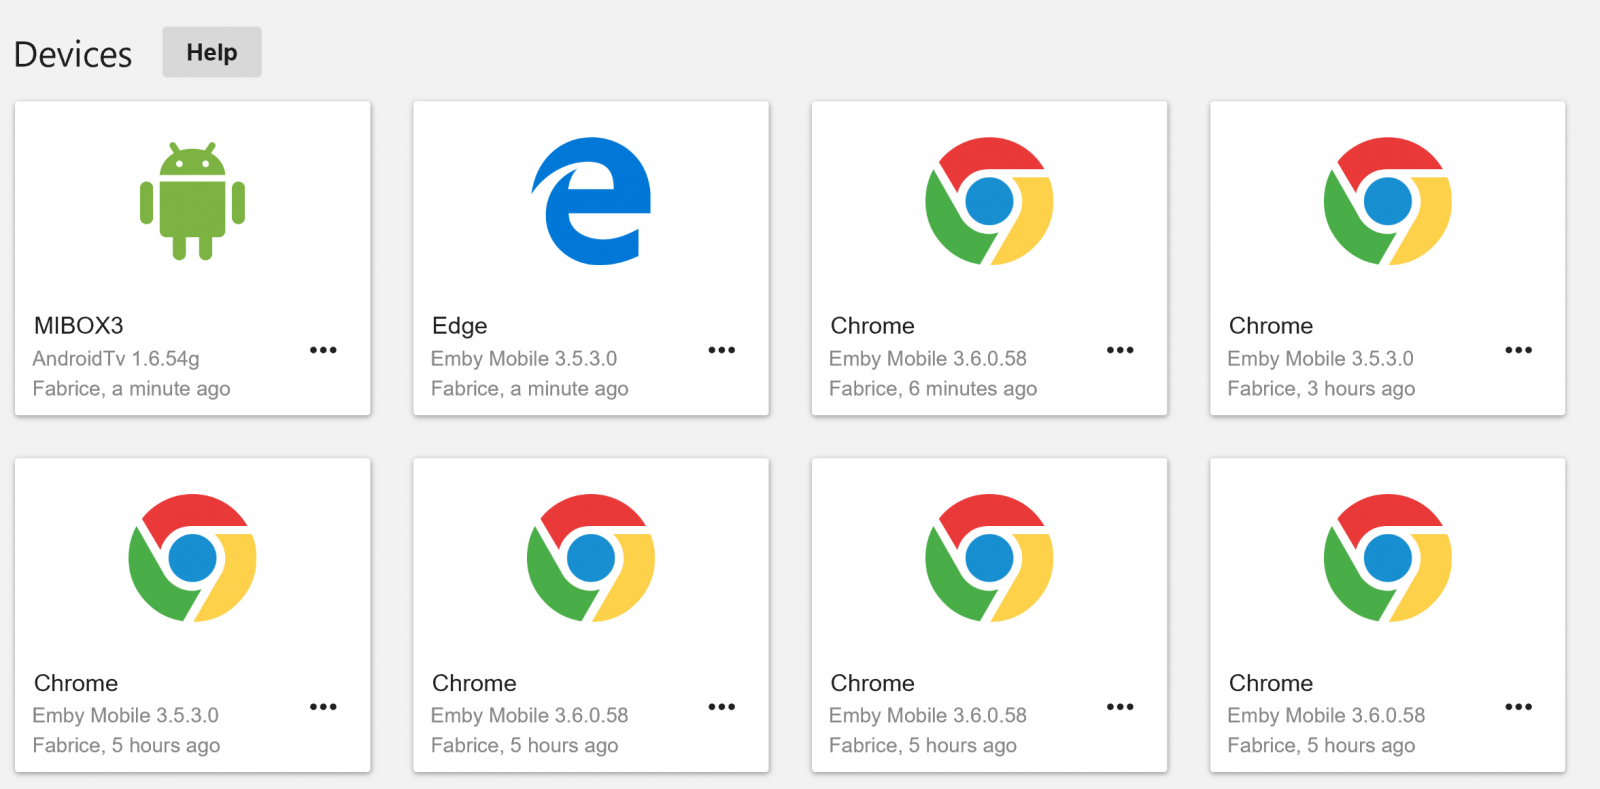
Task: Click the AndroidTv 1.6.54g version text
Action: [116, 358]
